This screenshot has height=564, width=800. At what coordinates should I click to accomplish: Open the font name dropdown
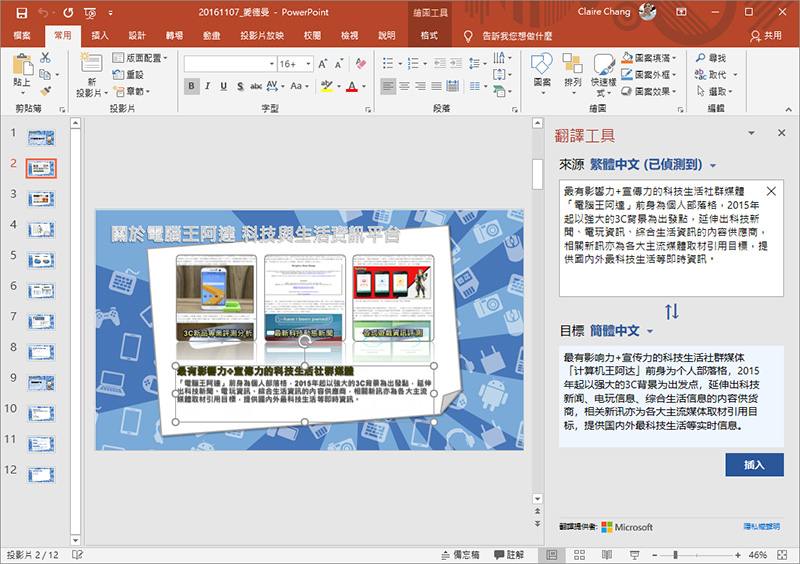click(271, 64)
